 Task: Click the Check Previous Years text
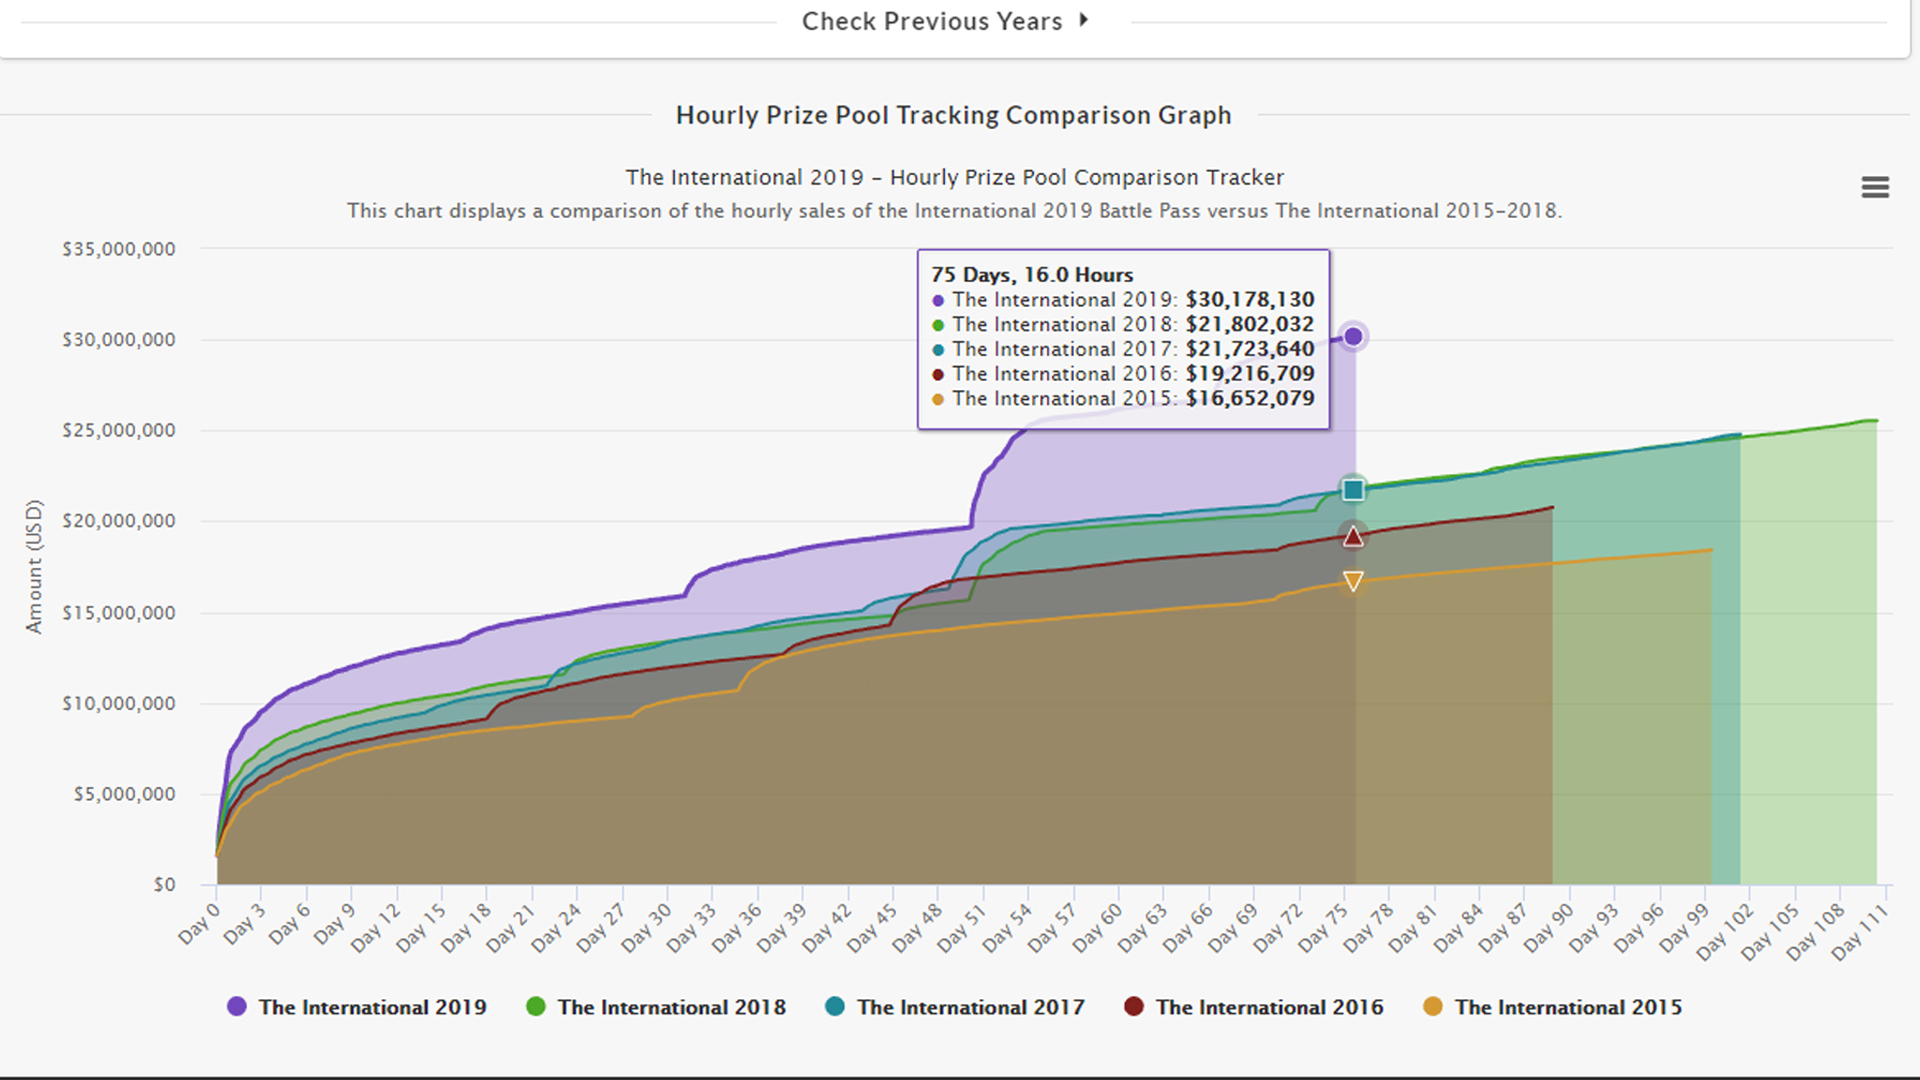[931, 21]
